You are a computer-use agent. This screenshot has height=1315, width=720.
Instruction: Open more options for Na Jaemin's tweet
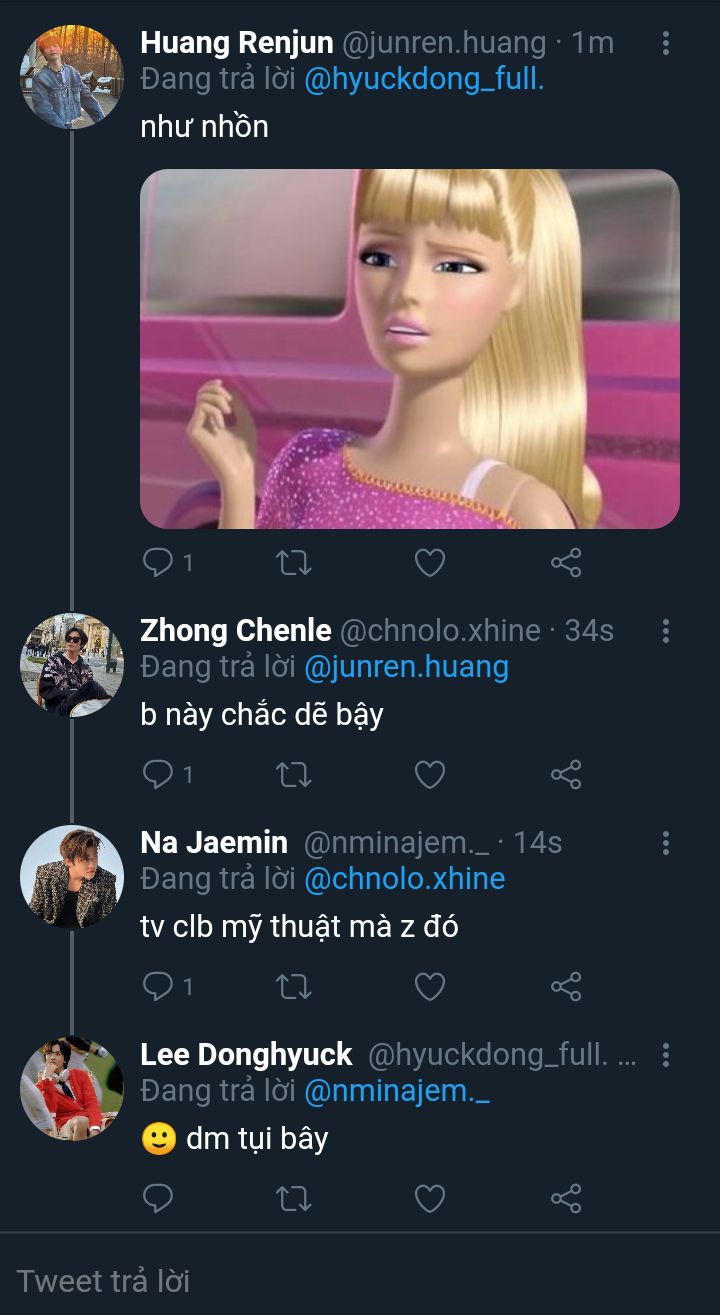666,843
